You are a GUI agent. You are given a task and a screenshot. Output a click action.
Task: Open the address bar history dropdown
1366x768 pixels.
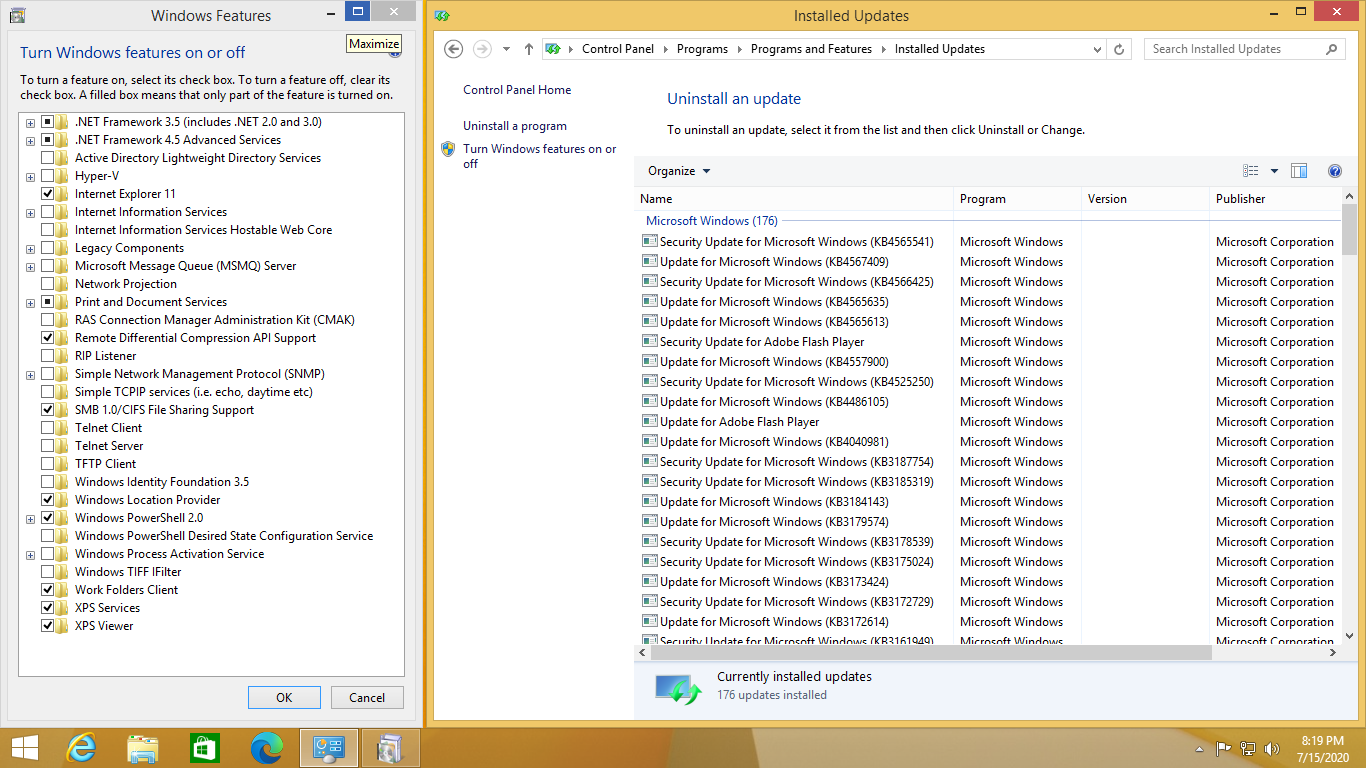(1097, 49)
